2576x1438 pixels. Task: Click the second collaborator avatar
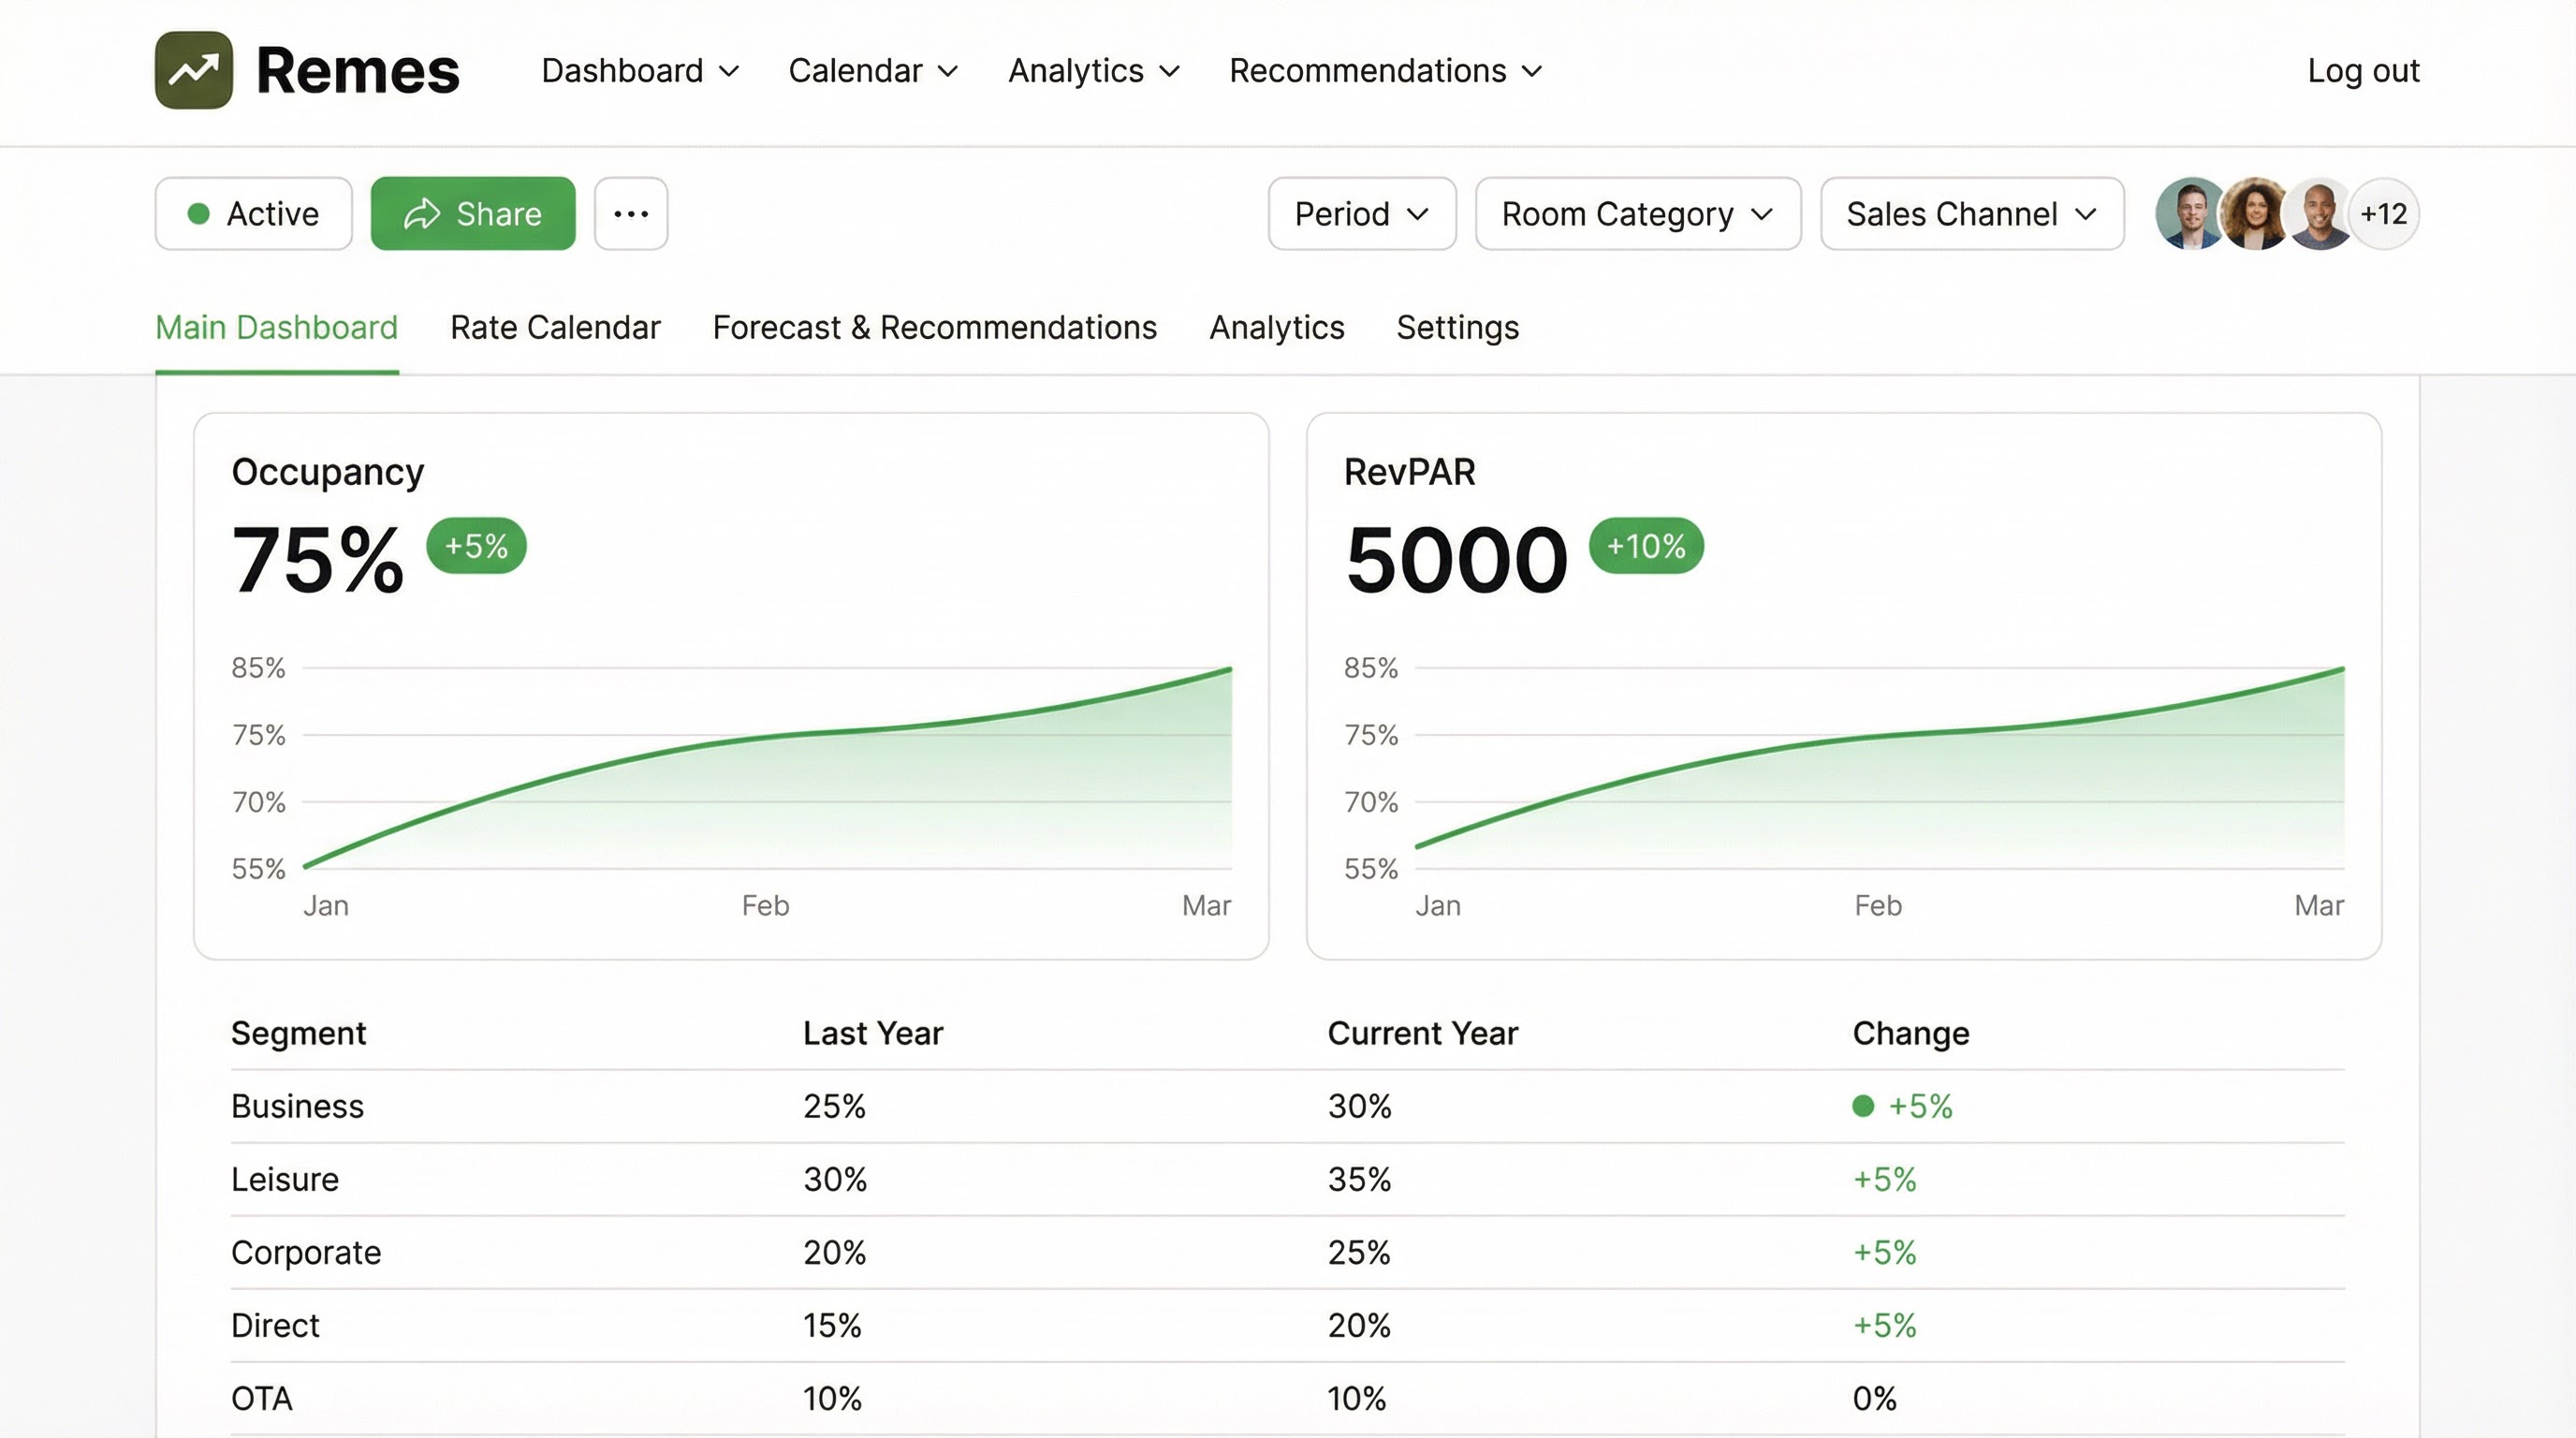2254,214
